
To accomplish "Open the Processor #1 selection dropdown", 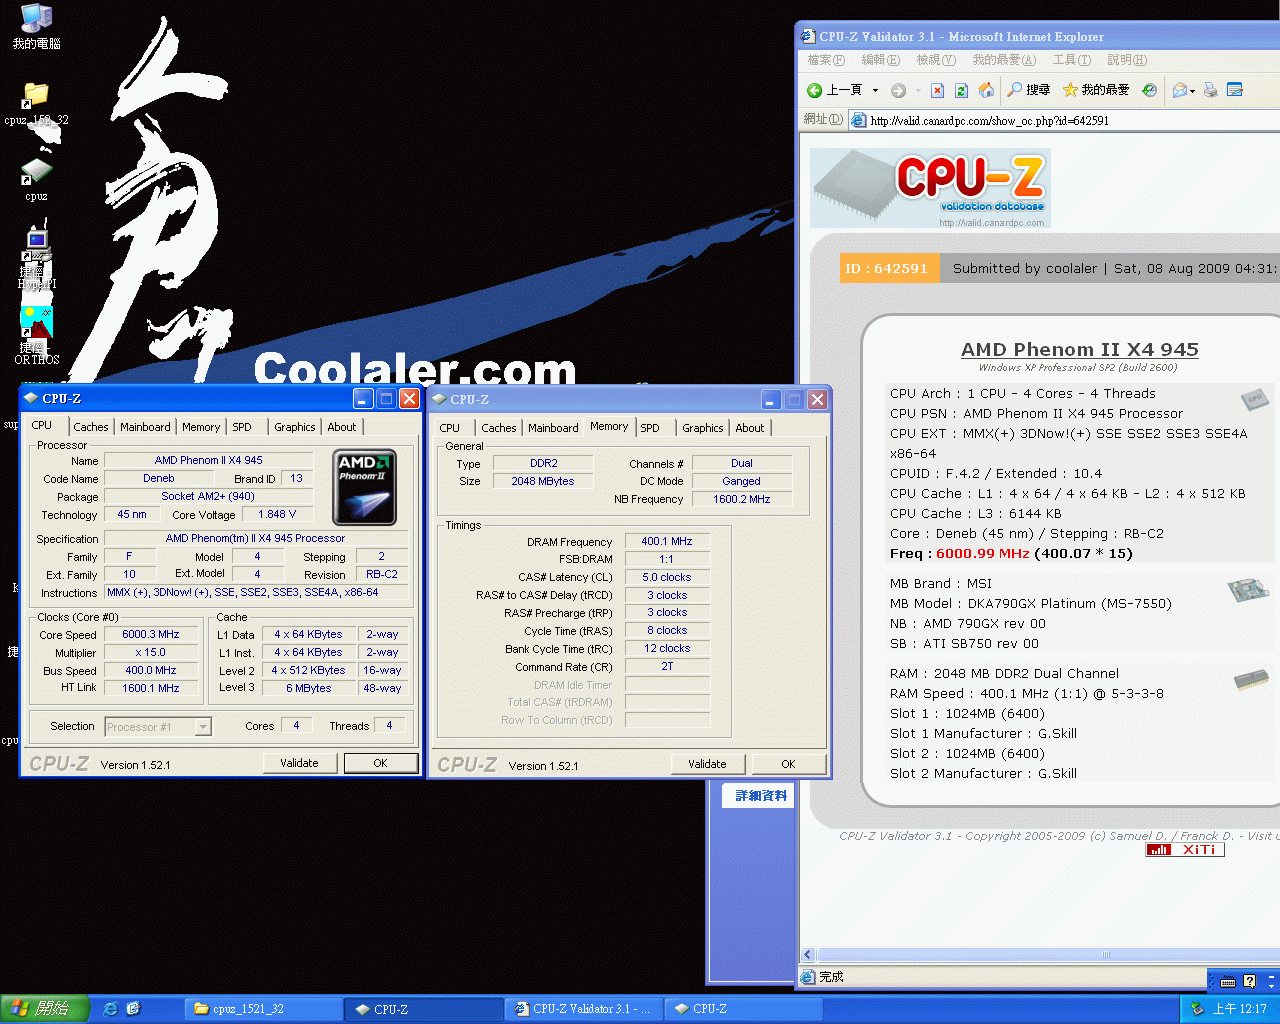I will pos(204,727).
